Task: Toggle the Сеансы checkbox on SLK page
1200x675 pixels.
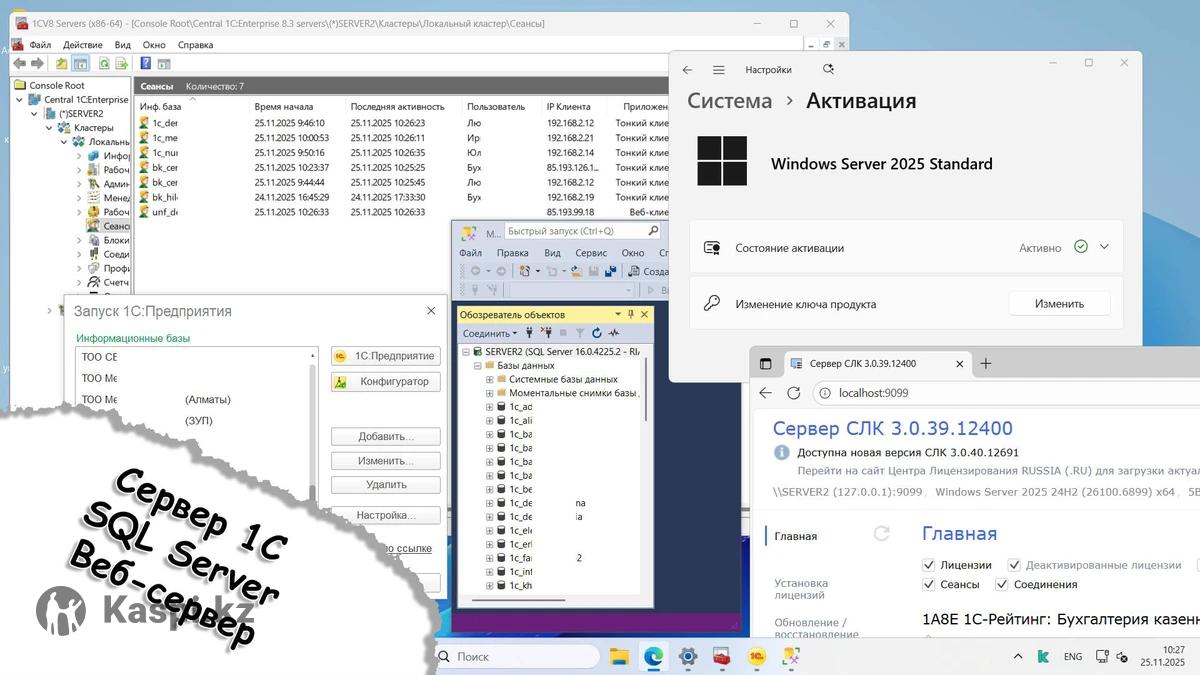Action: point(928,584)
